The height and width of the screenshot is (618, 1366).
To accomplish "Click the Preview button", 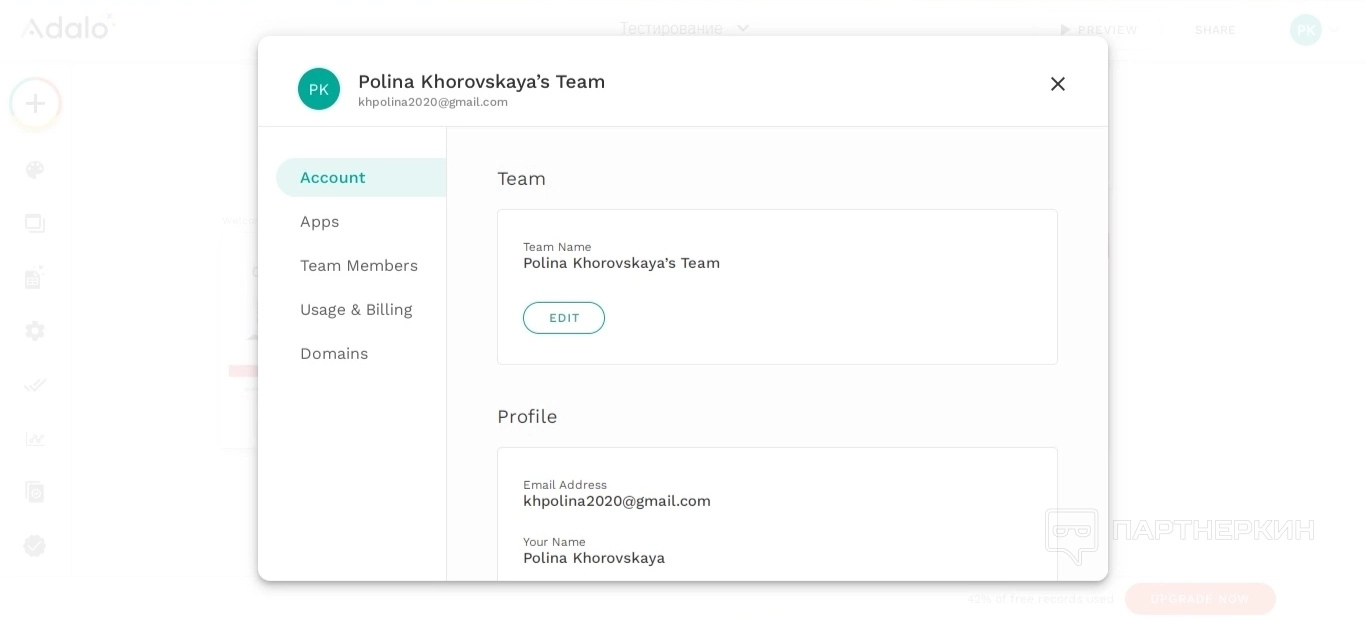I will coord(1098,30).
